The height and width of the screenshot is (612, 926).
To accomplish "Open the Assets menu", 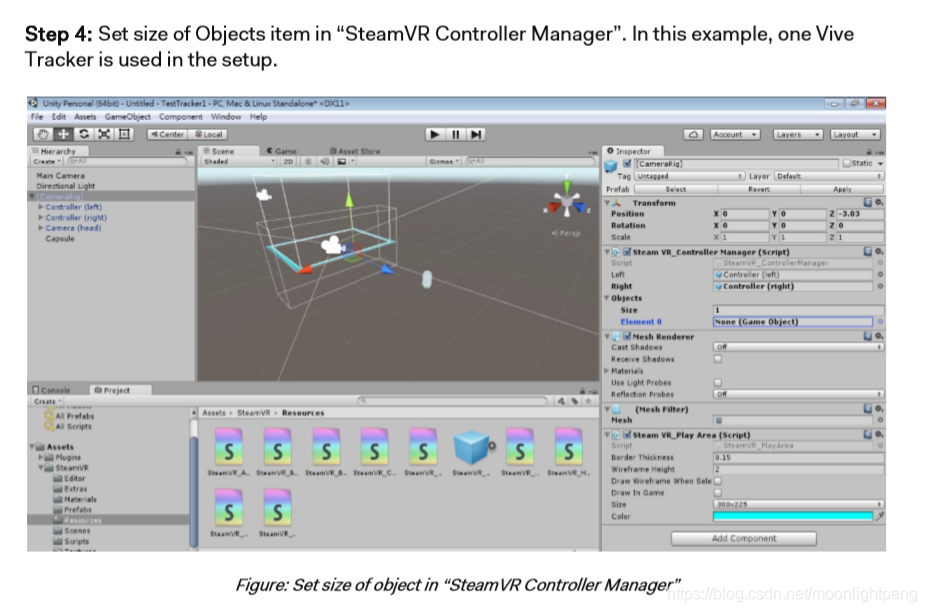I will point(85,117).
